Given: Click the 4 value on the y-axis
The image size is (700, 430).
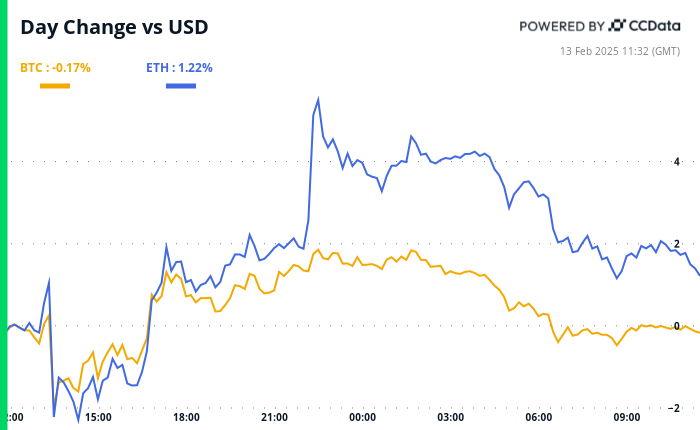Looking at the screenshot, I should click(x=677, y=161).
